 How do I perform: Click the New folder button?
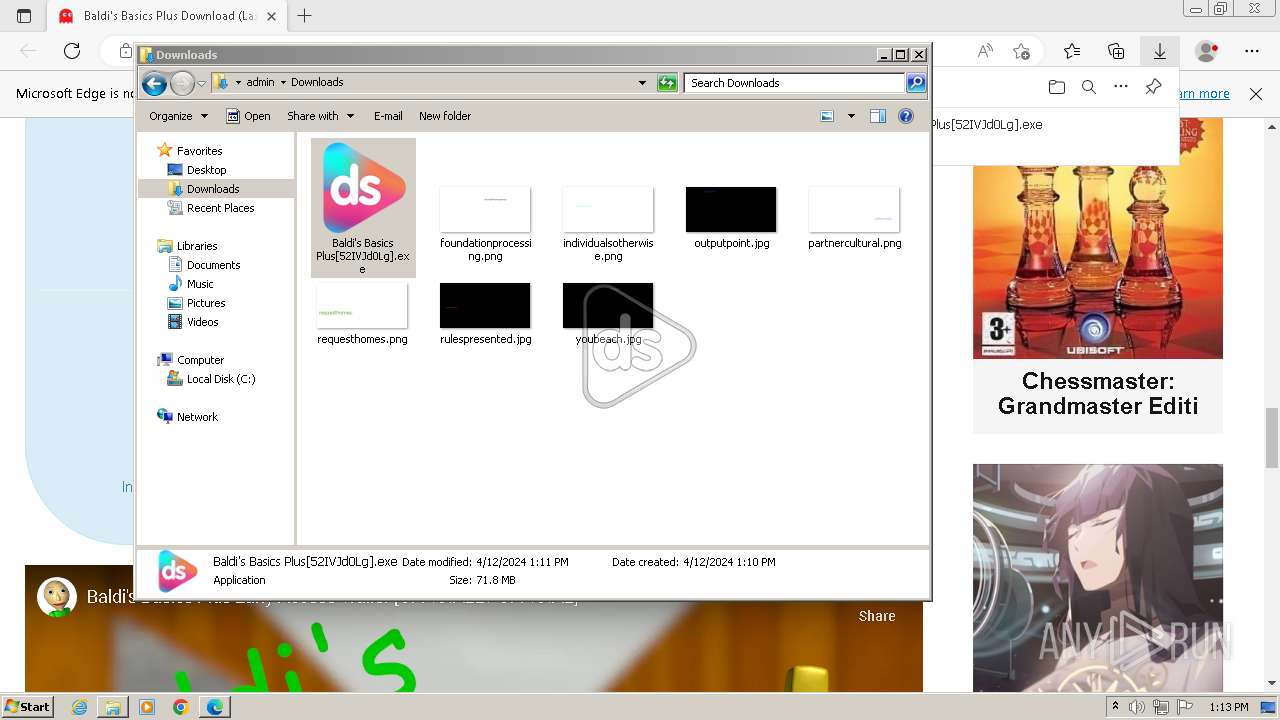445,116
